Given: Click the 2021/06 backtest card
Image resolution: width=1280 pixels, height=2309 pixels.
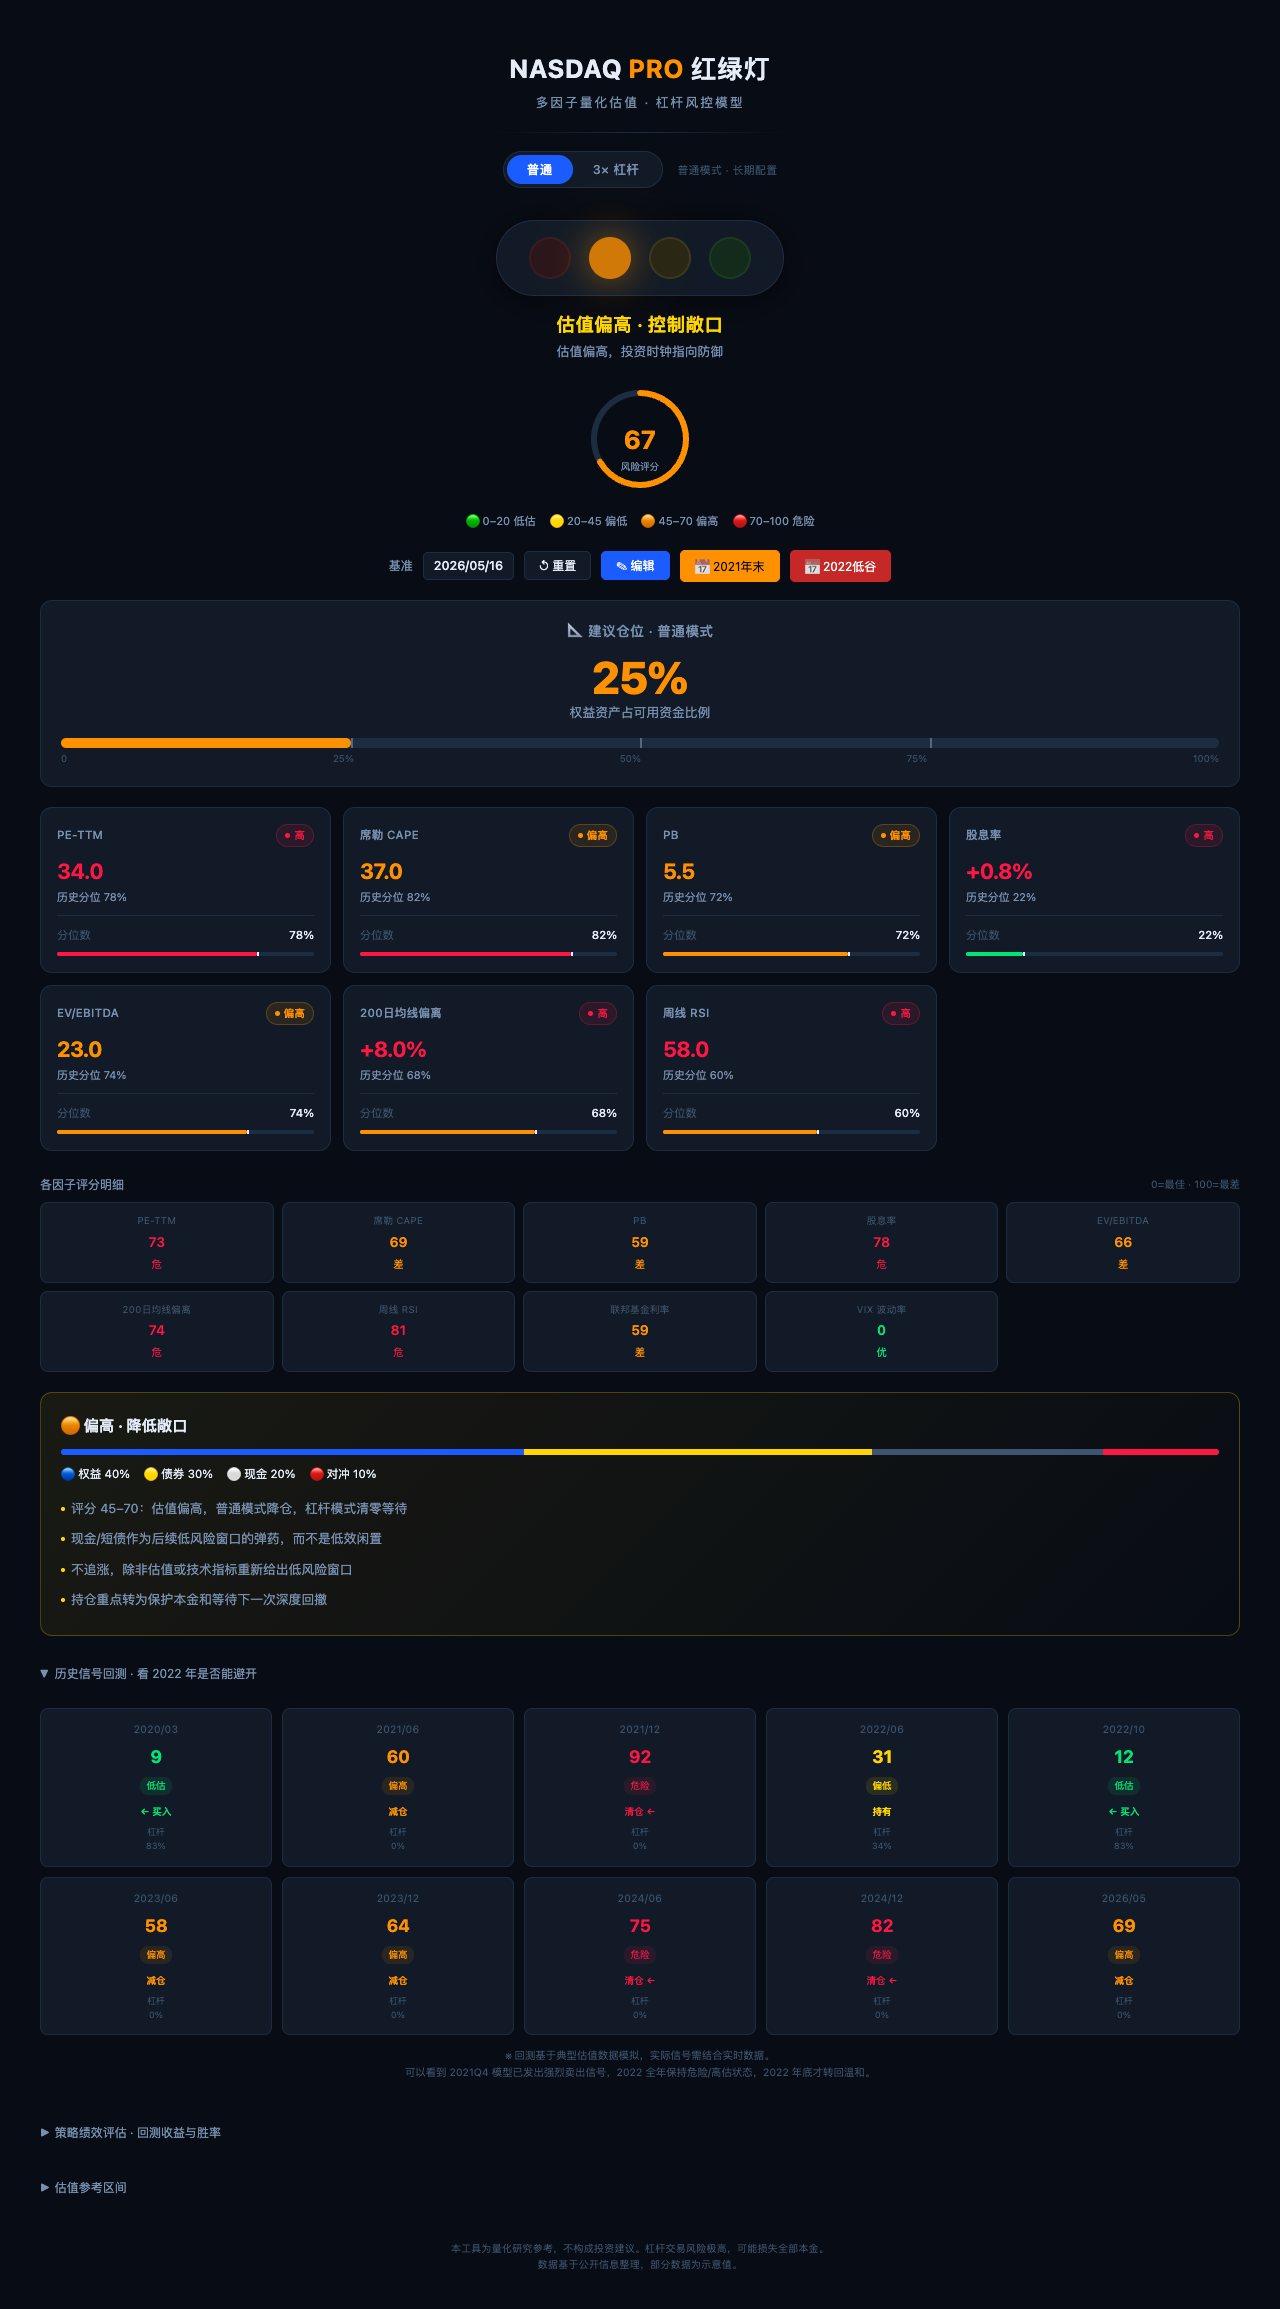Looking at the screenshot, I should point(398,1787).
